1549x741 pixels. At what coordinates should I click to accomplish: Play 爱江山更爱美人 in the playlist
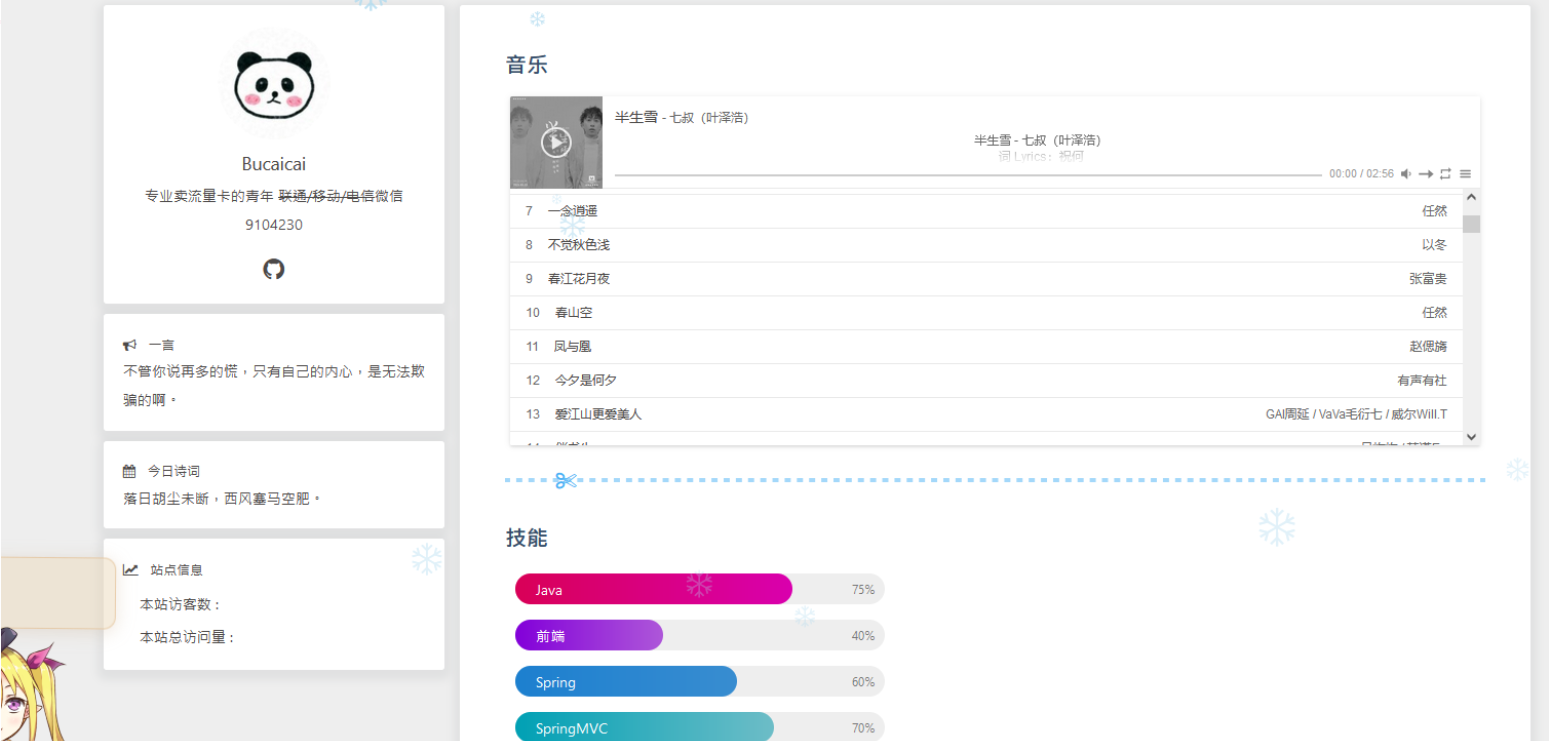point(597,414)
